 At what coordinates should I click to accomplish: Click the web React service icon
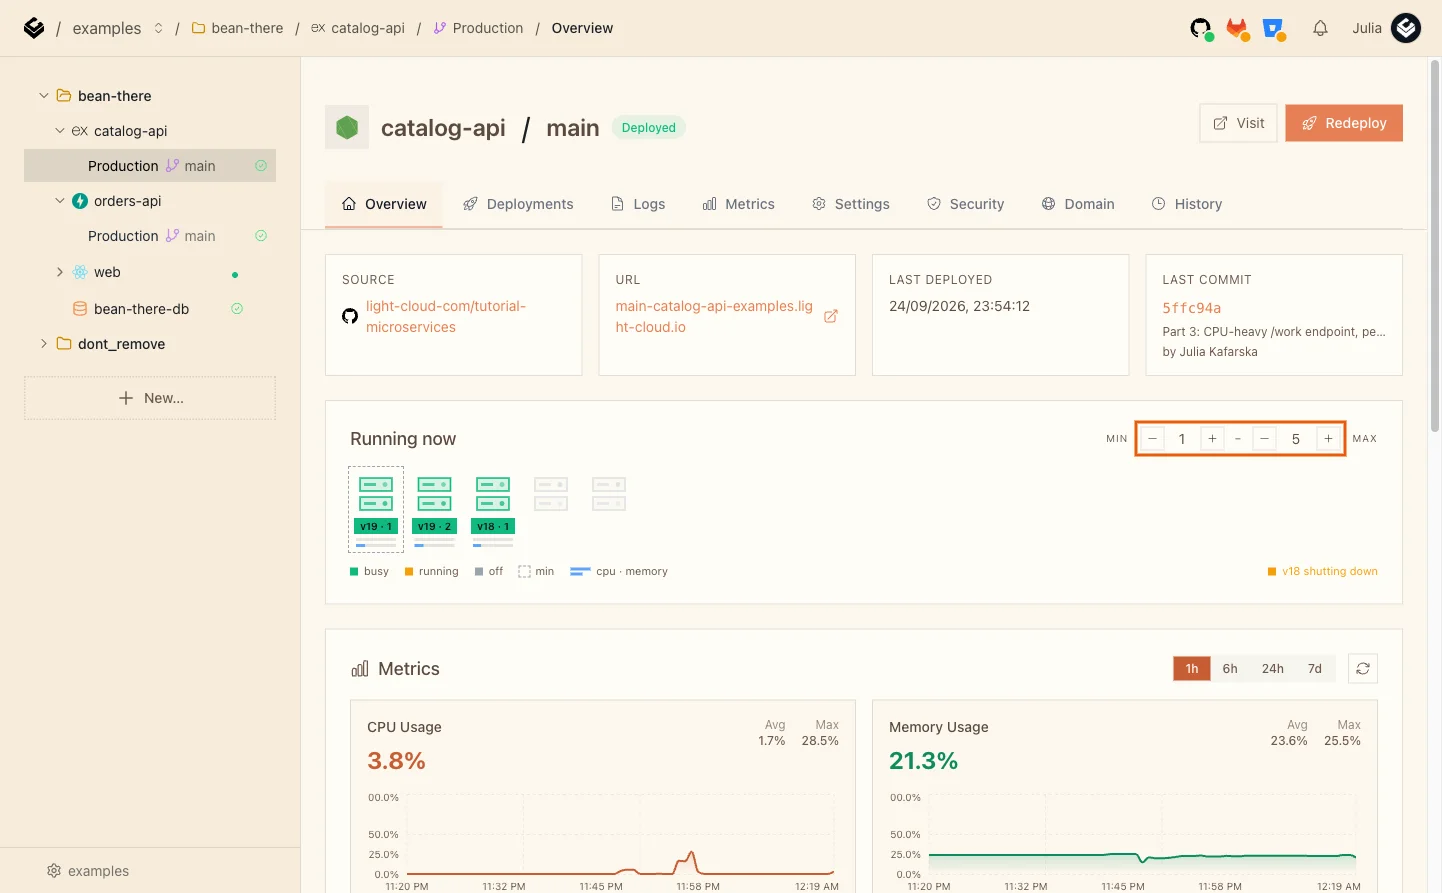[80, 272]
